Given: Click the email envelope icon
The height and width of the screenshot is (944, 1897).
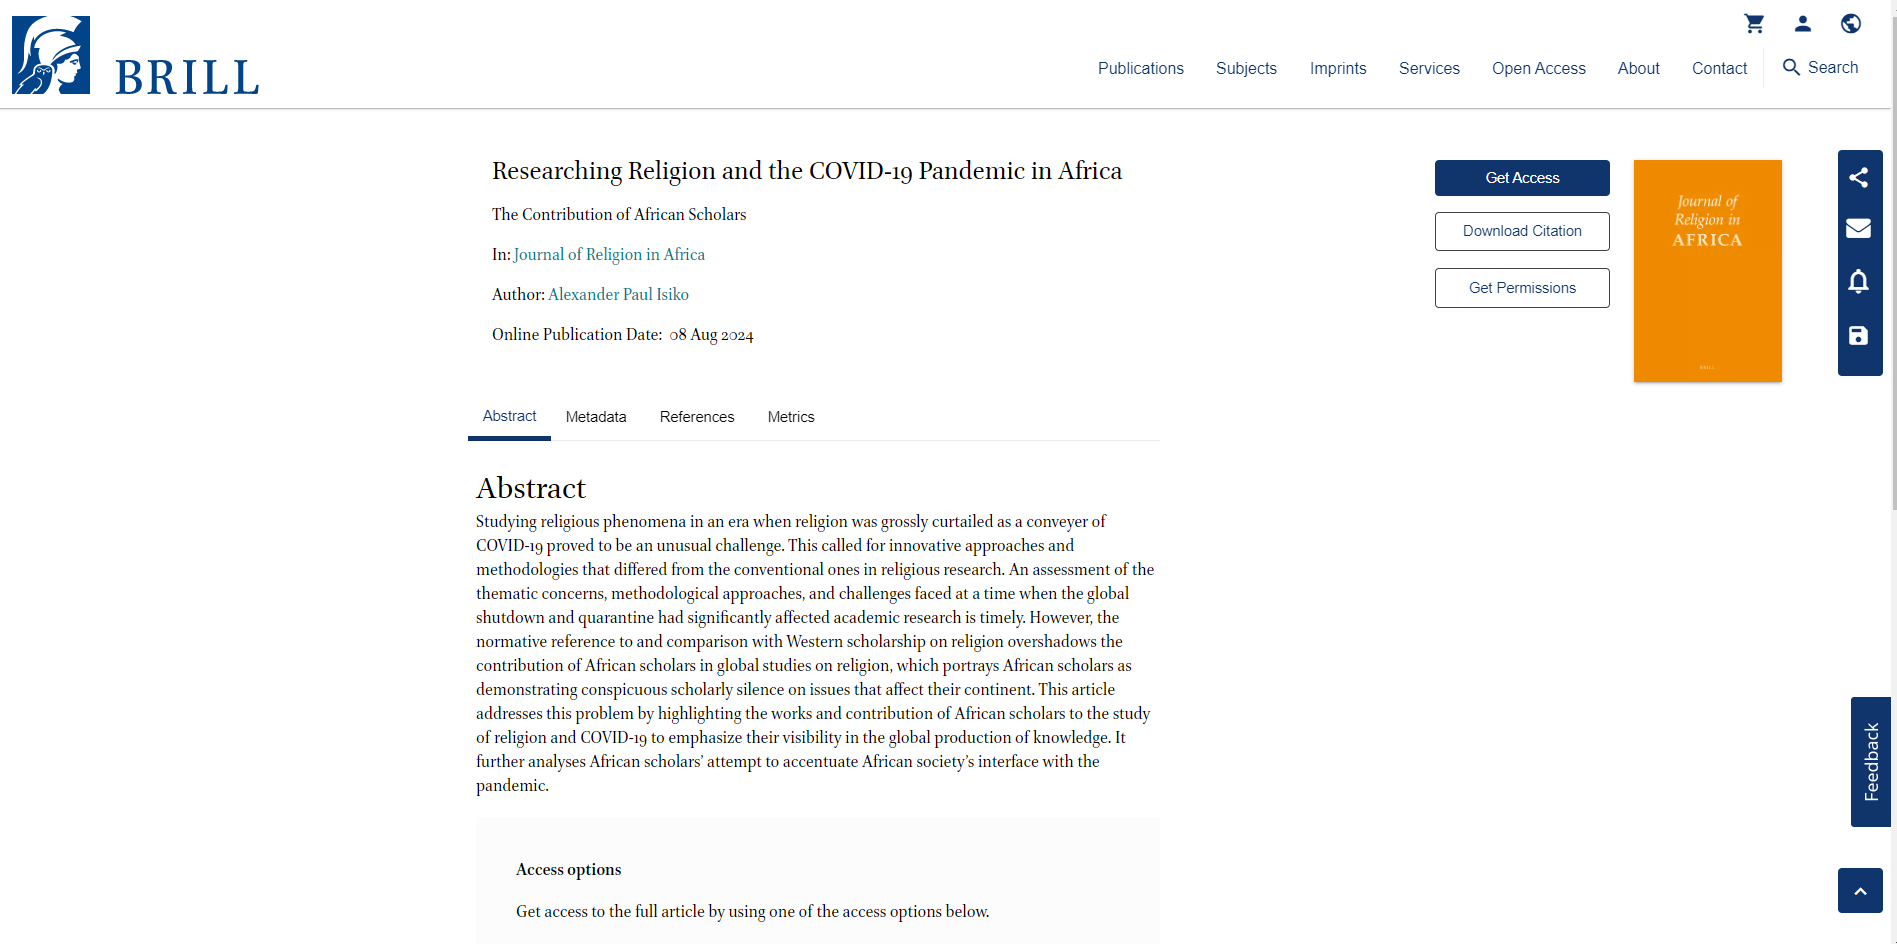Looking at the screenshot, I should click(x=1859, y=228).
